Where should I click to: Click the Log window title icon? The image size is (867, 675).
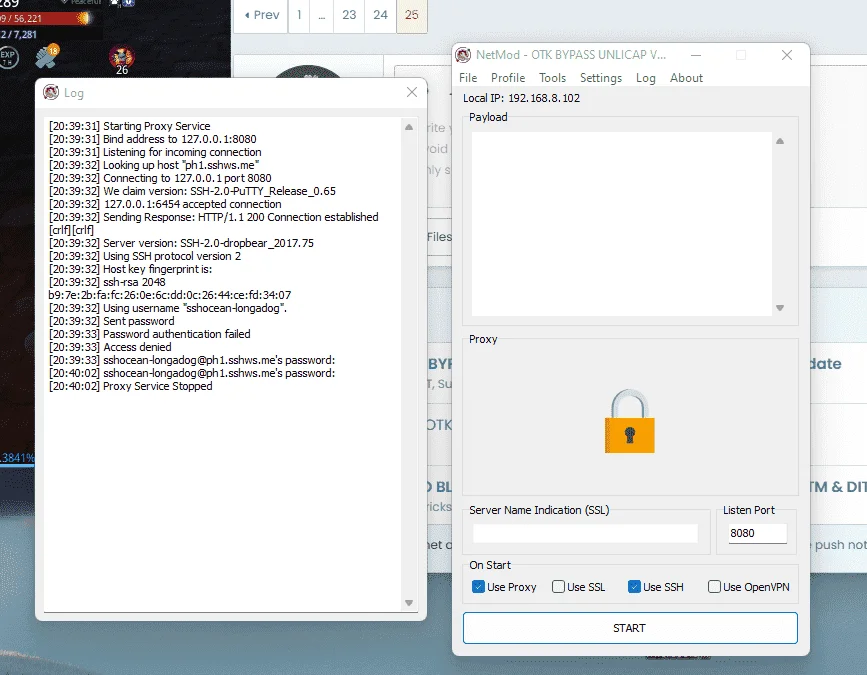[x=51, y=92]
